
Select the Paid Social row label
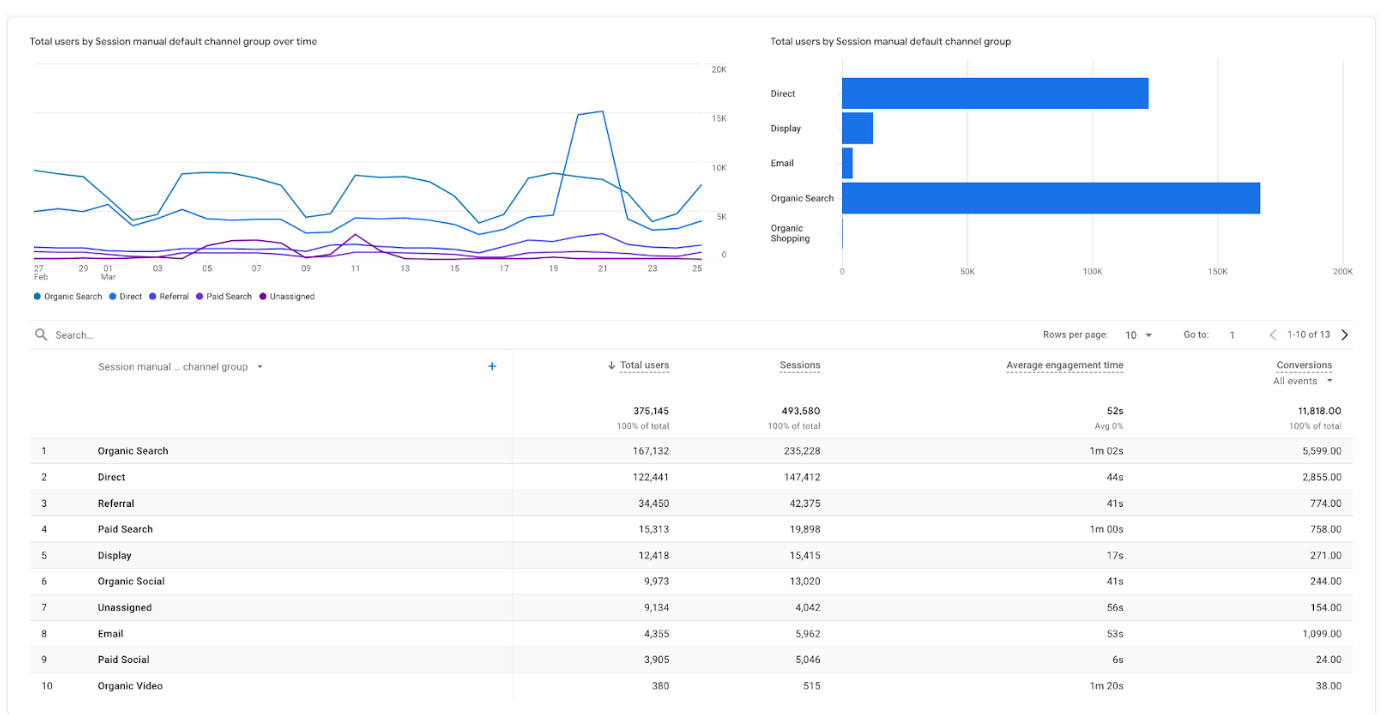123,660
